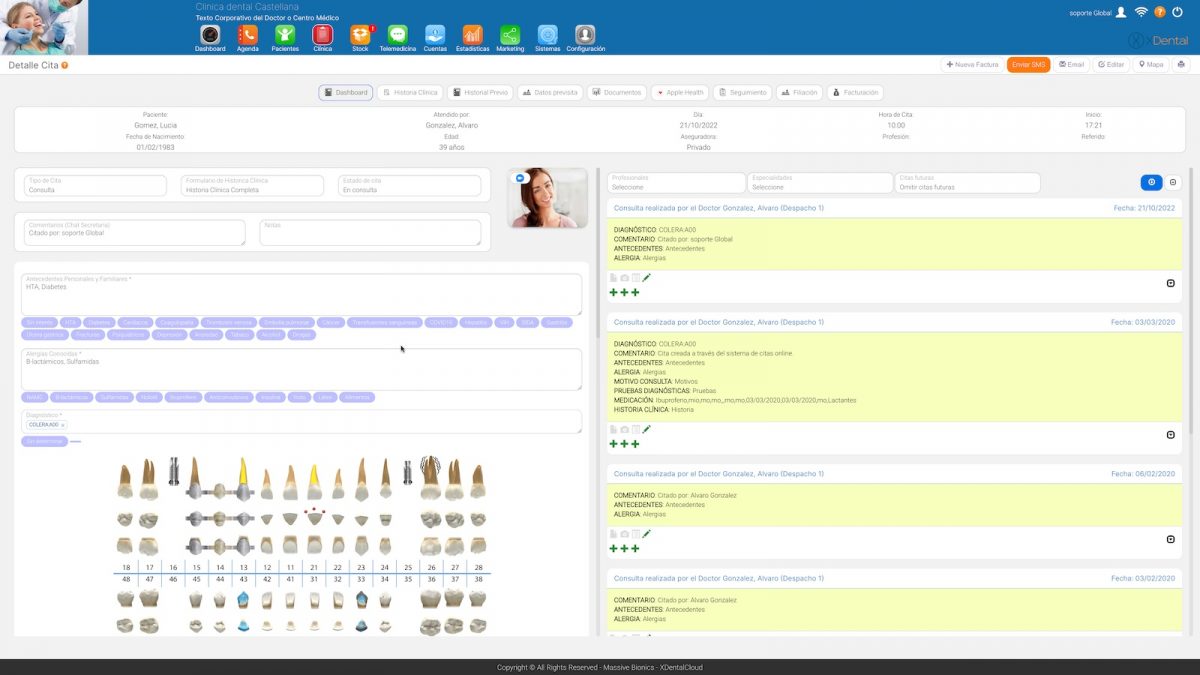This screenshot has width=1200, height=675.
Task: Toggle the Tabaco antecedent tag
Action: [x=239, y=335]
